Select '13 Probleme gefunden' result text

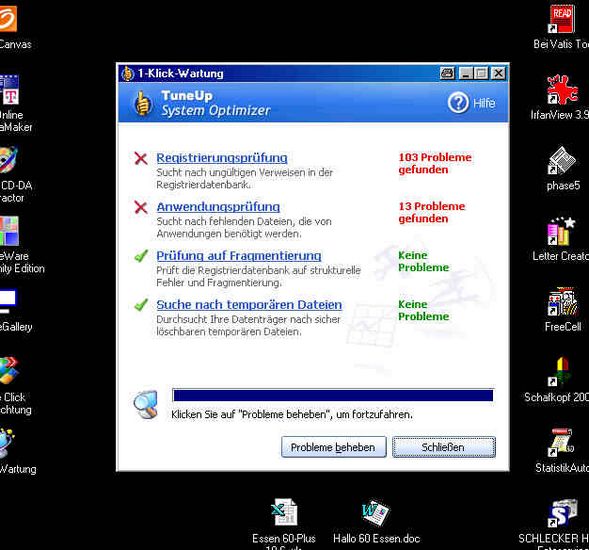pos(432,212)
